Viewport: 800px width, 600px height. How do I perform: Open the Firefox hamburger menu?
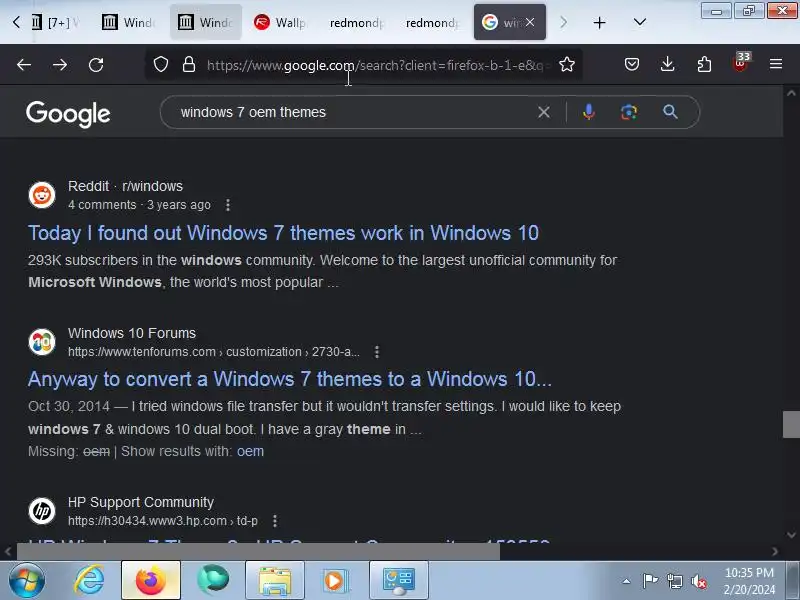(x=776, y=64)
